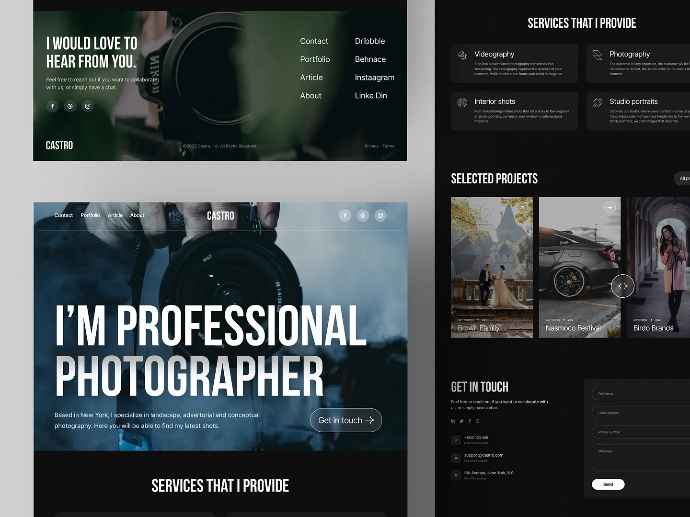
Task: Open the Nasmoco Festival project thumbnail
Action: click(x=580, y=268)
